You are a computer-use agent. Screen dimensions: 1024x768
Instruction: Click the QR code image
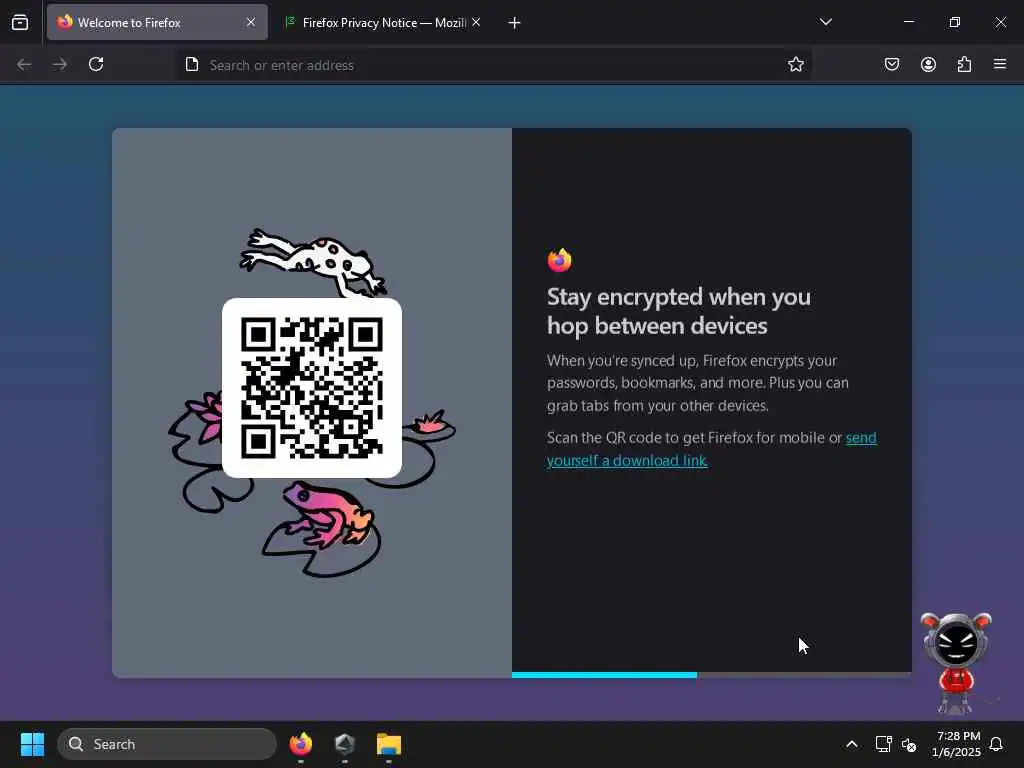click(312, 388)
